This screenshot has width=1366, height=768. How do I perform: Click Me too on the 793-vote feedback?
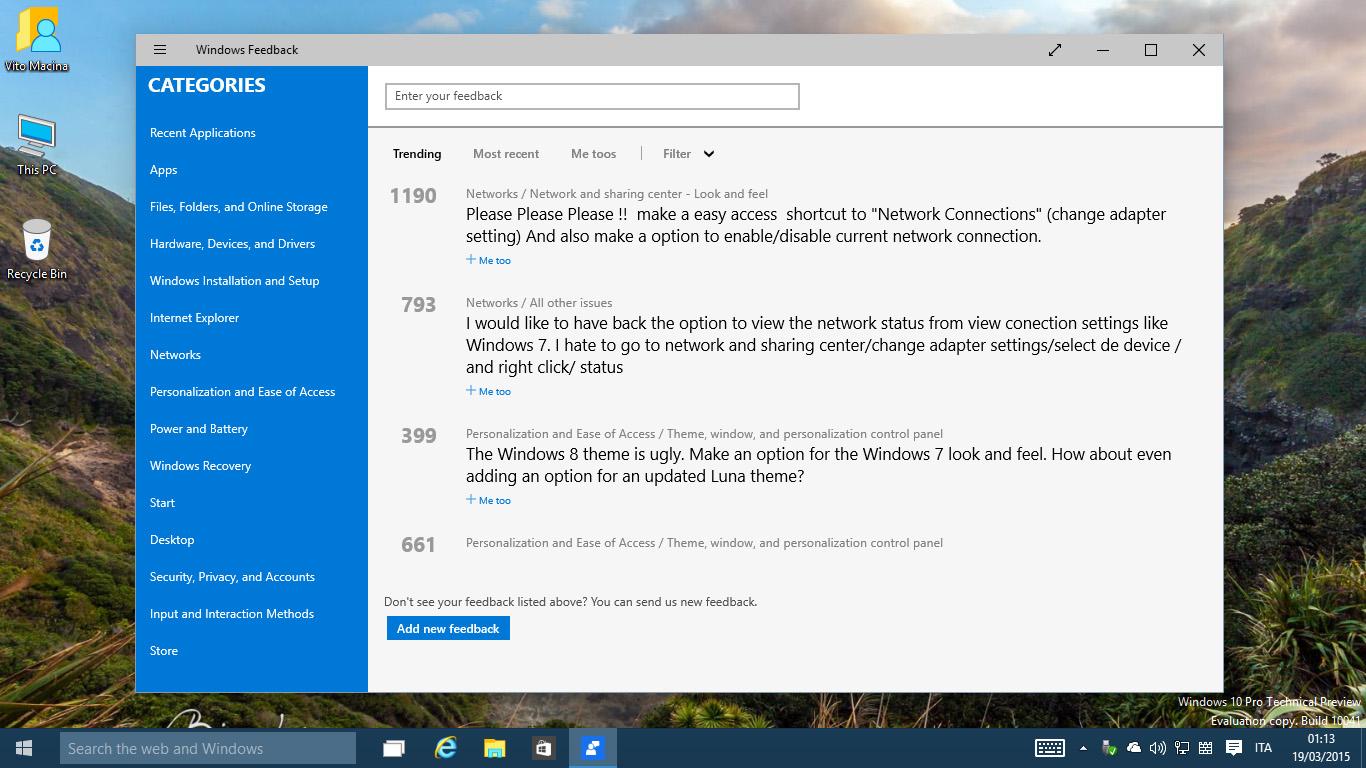(x=489, y=391)
